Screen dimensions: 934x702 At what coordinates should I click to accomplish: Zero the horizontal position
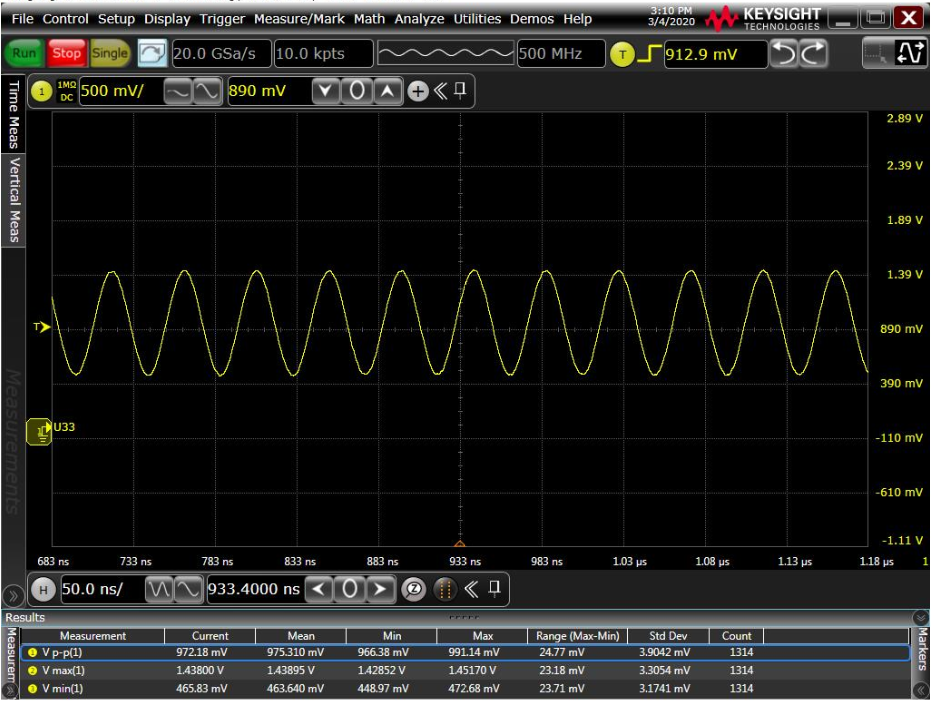350,589
